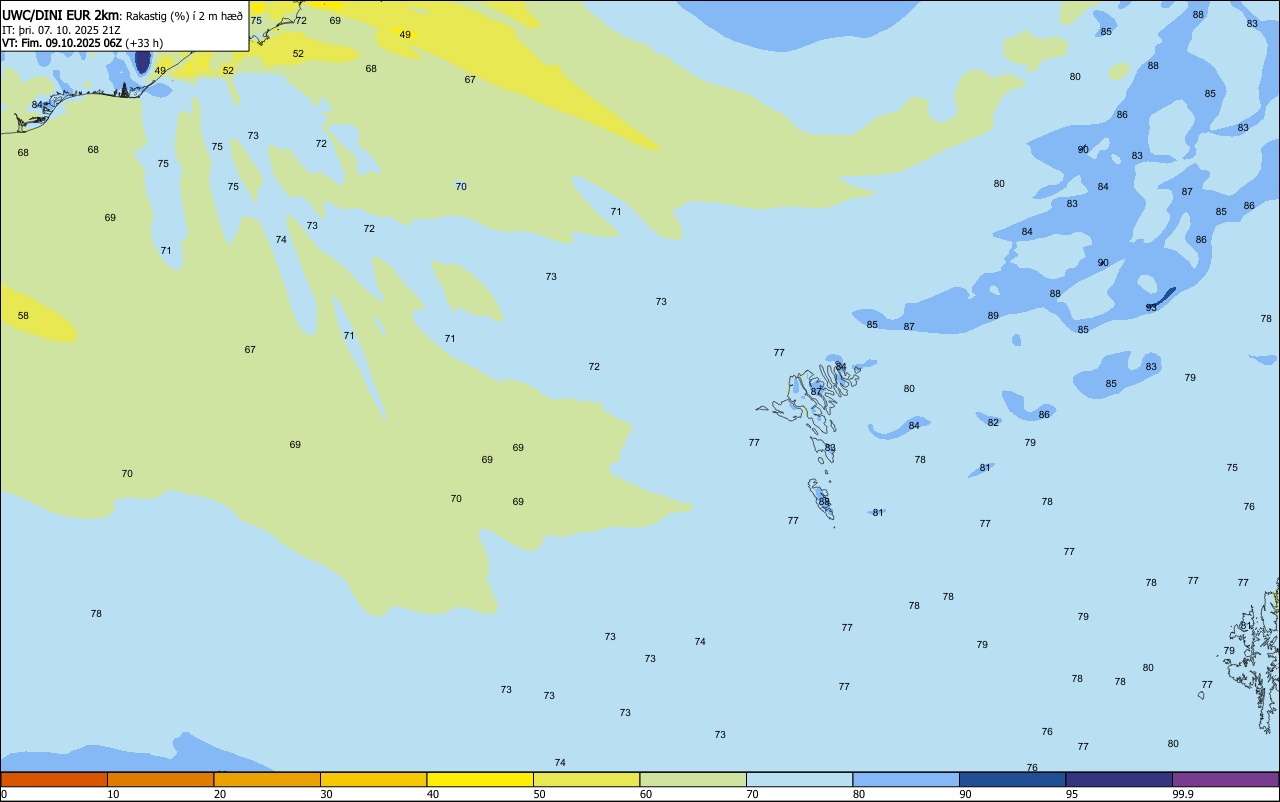Click the legend tick label 99.9
The image size is (1280, 802).
tap(1183, 794)
